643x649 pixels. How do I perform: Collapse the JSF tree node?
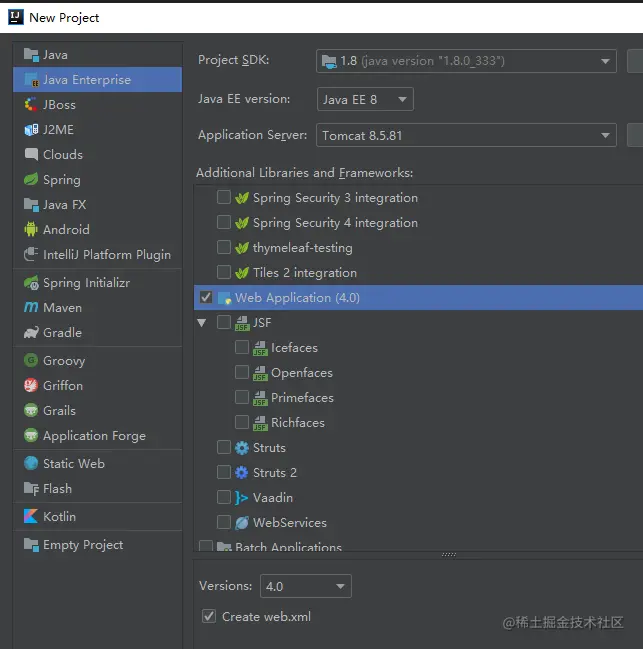[x=202, y=323]
